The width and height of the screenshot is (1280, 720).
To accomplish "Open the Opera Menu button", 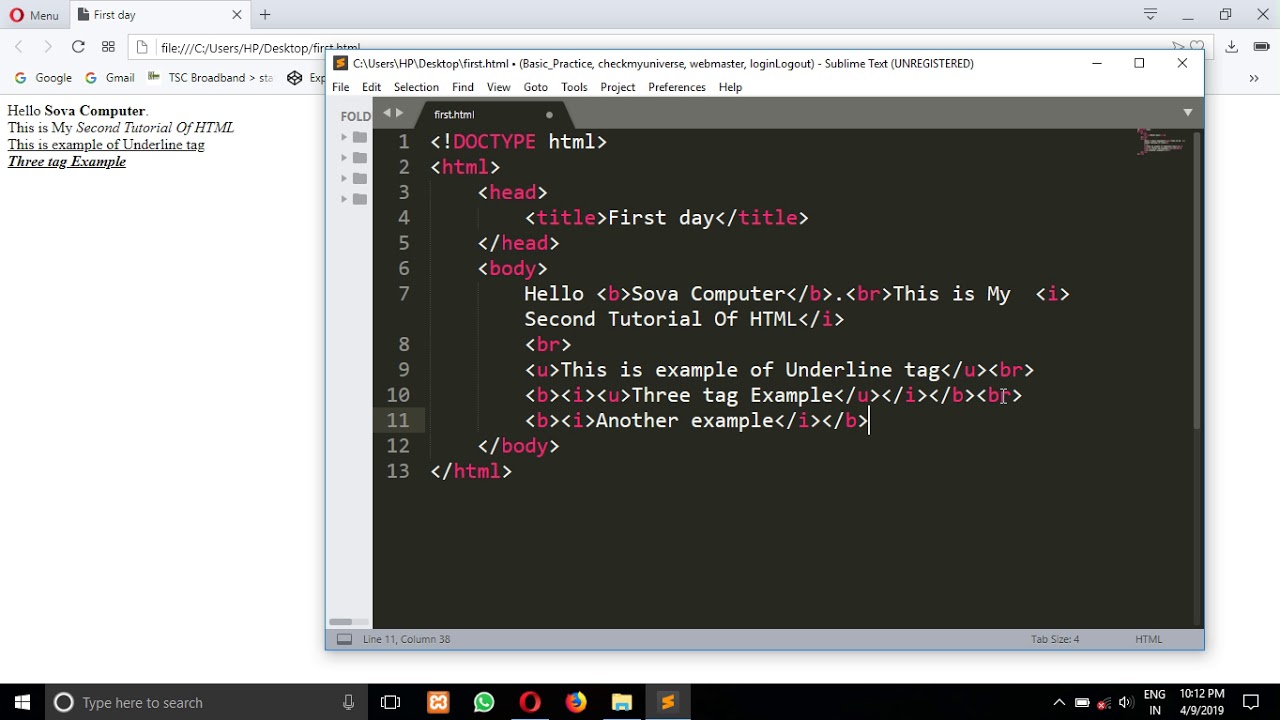I will (34, 15).
